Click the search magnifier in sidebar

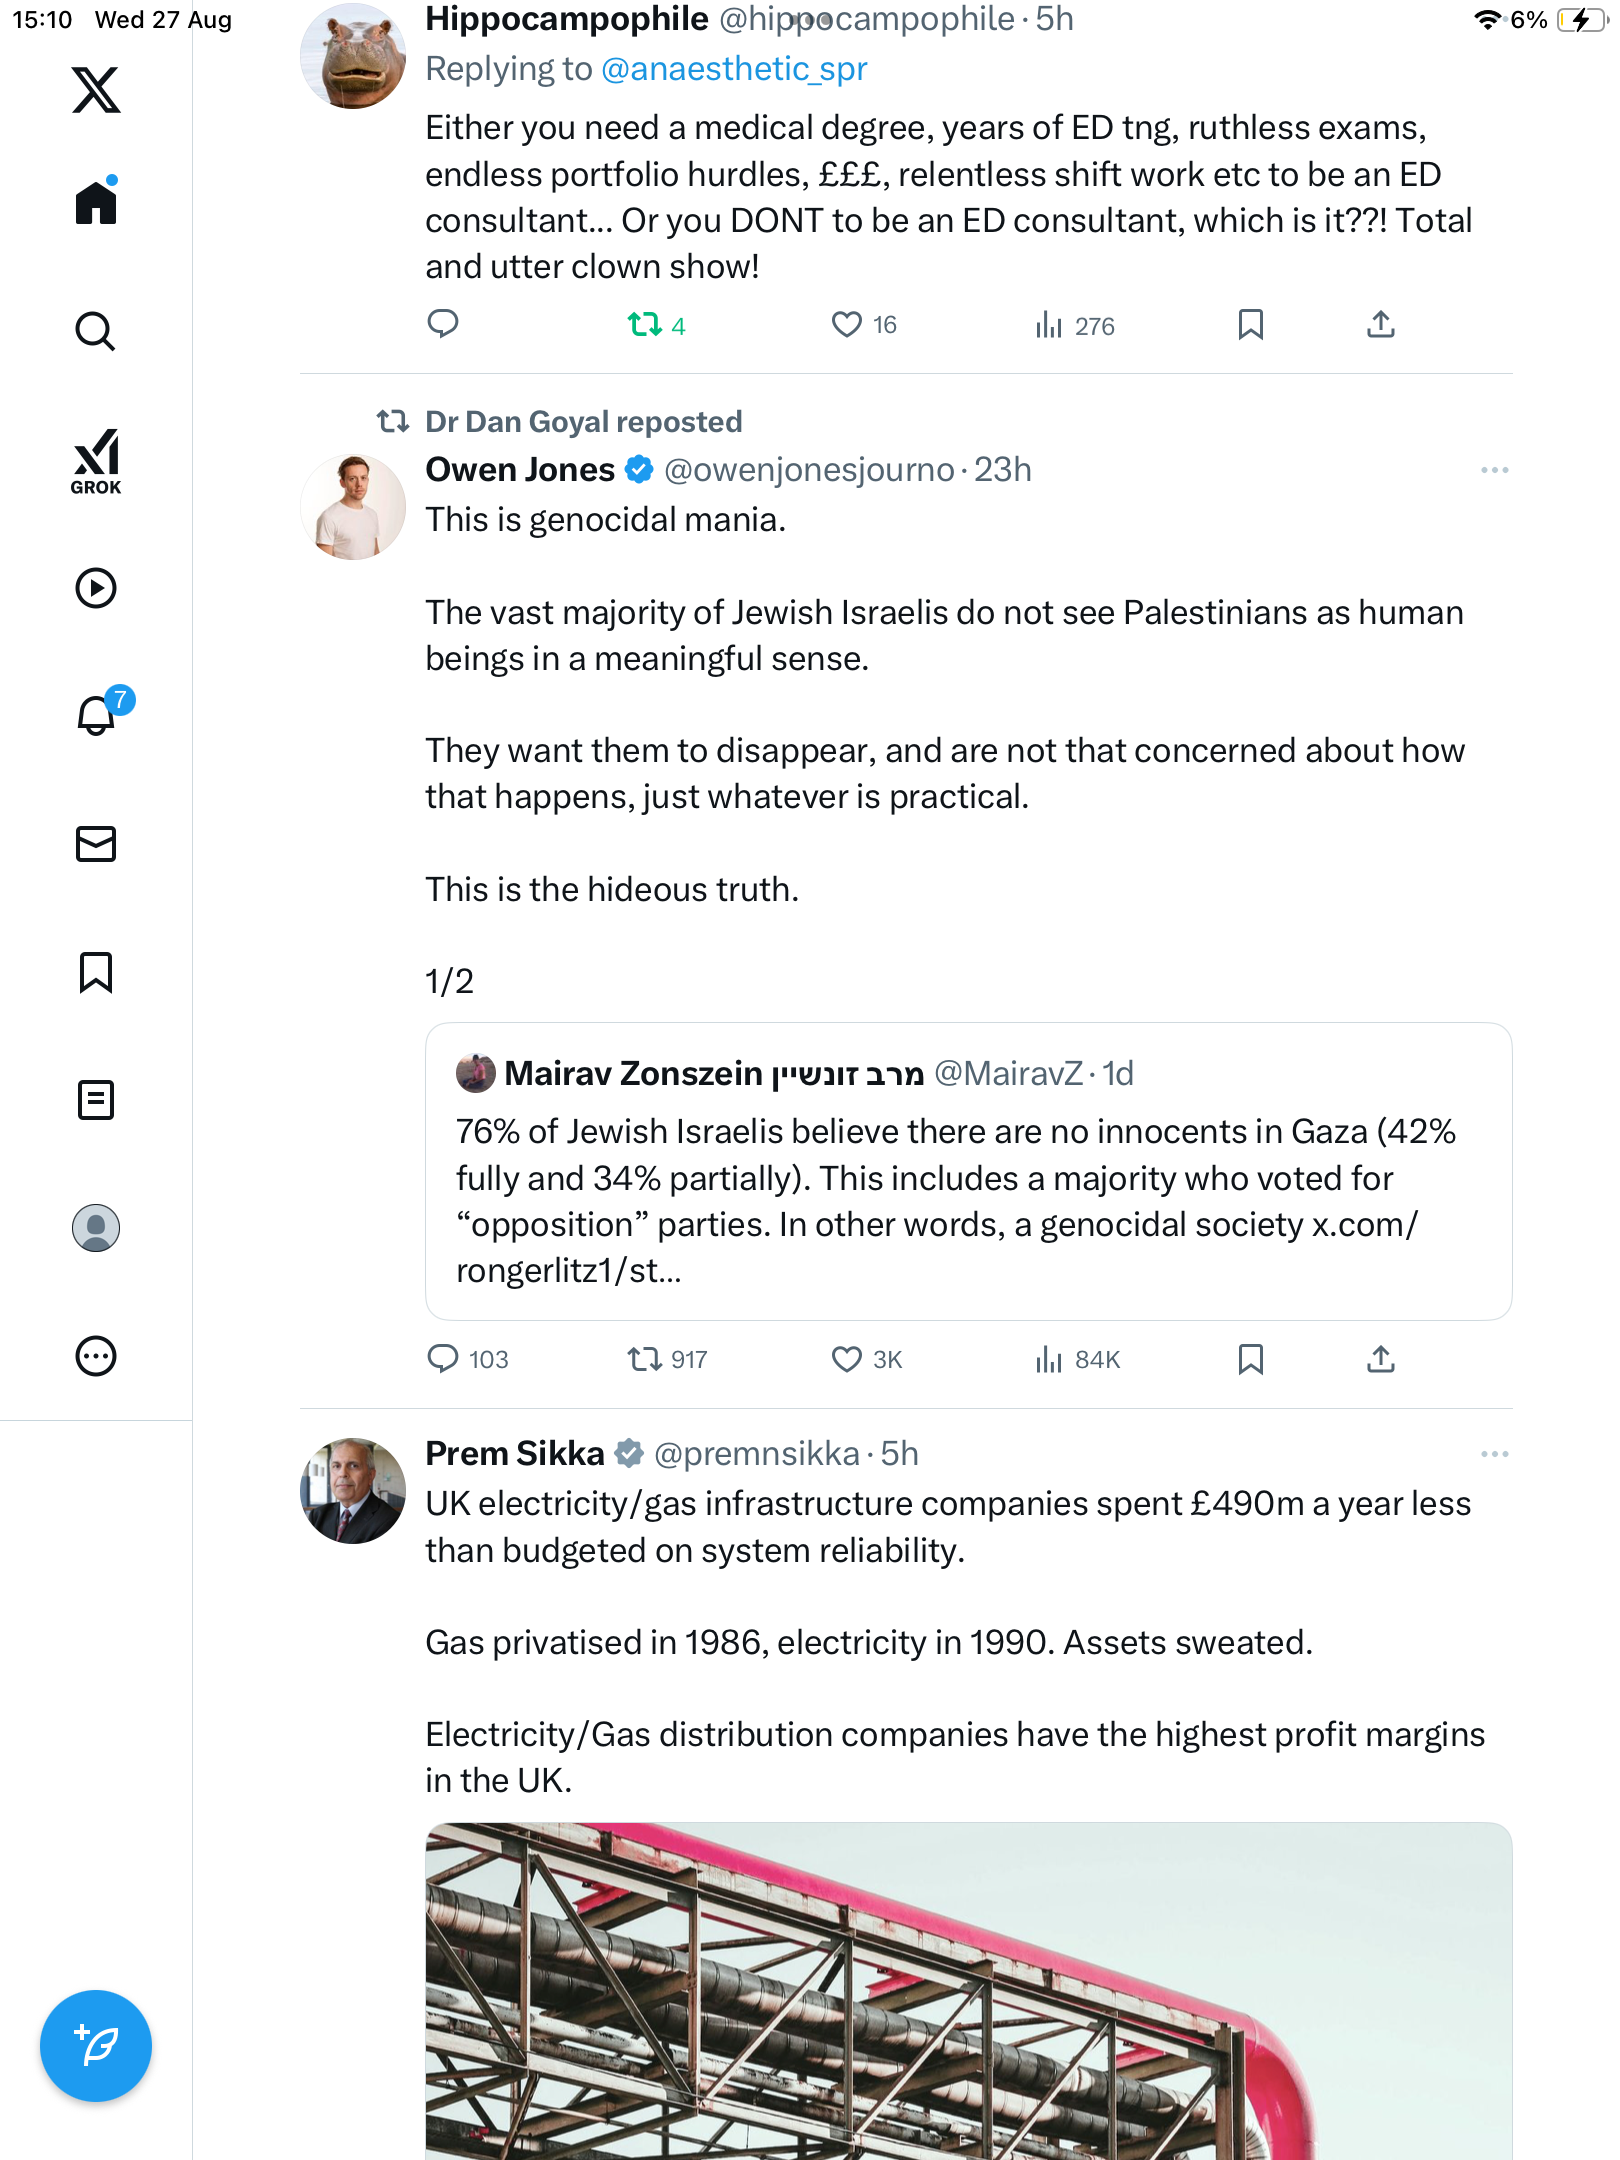pos(96,331)
